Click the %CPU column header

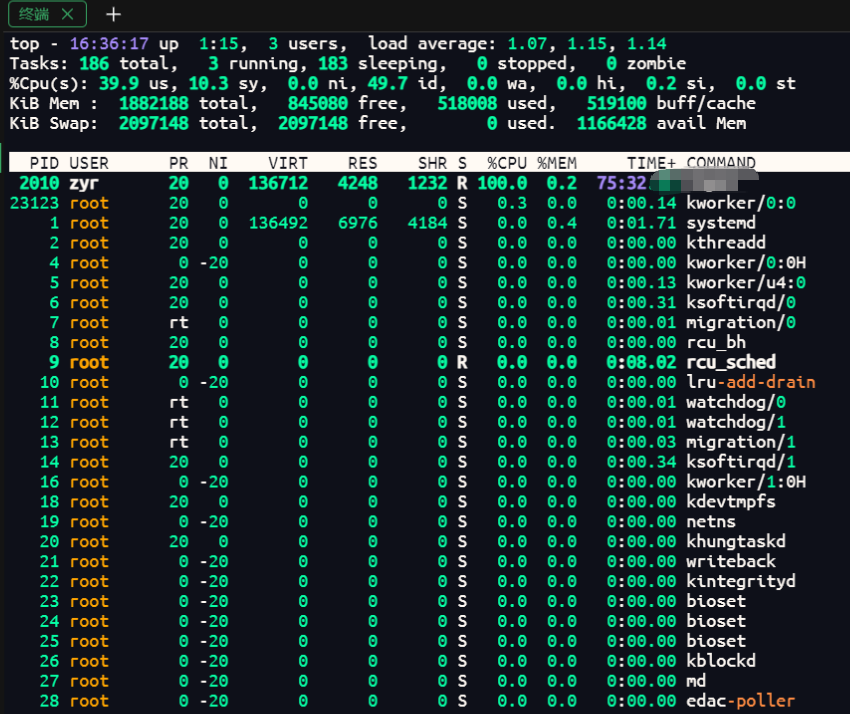pos(506,163)
